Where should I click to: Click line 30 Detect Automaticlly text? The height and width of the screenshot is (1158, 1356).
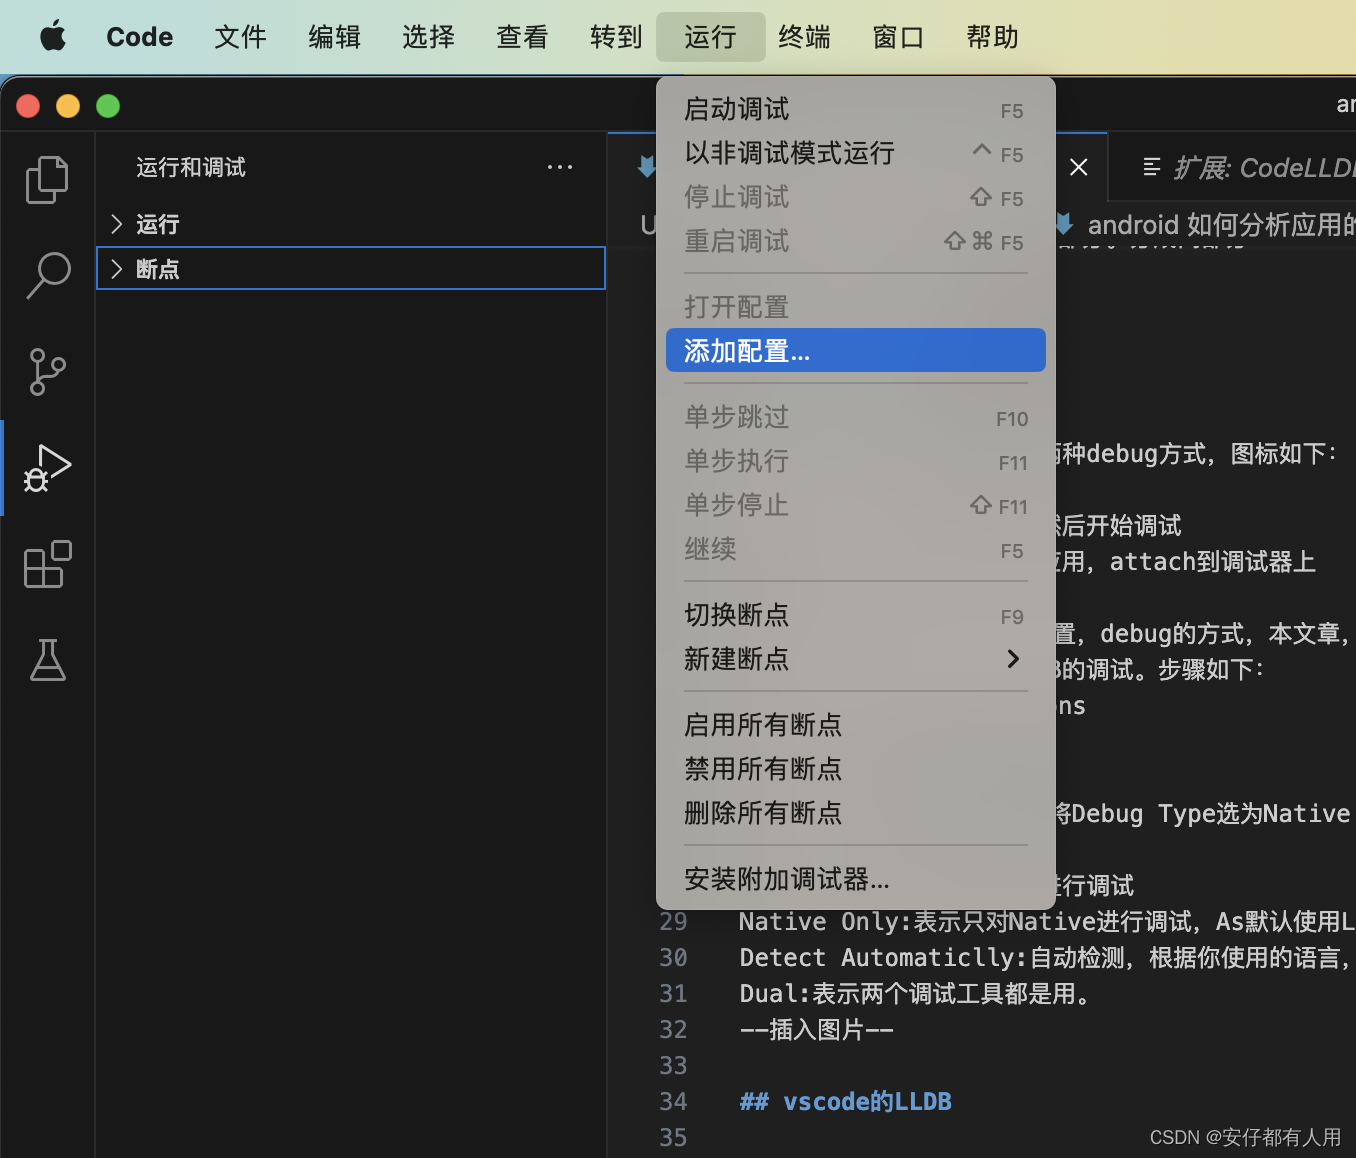coord(1047,958)
